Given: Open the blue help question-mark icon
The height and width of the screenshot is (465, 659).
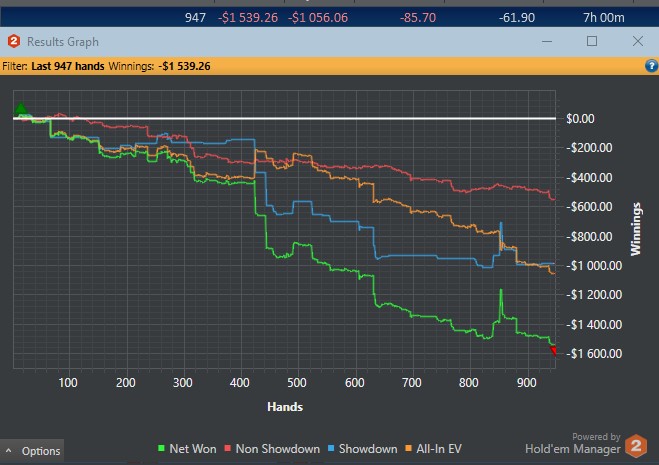Looking at the screenshot, I should [651, 66].
